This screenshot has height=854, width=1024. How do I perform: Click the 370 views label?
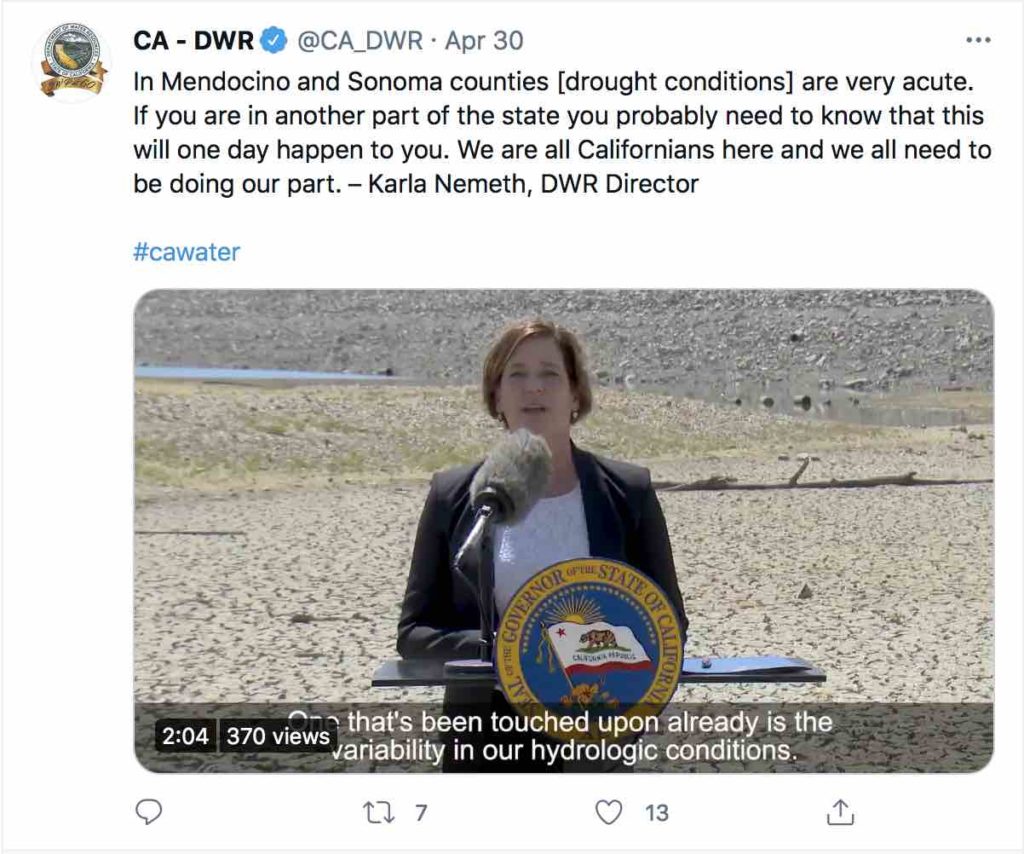278,737
